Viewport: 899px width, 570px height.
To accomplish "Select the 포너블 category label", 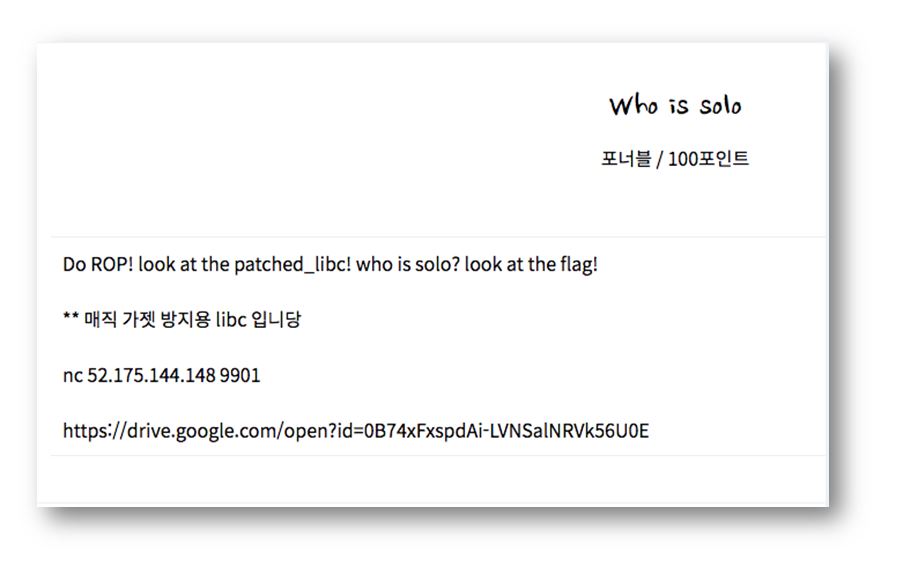I will 625,159.
